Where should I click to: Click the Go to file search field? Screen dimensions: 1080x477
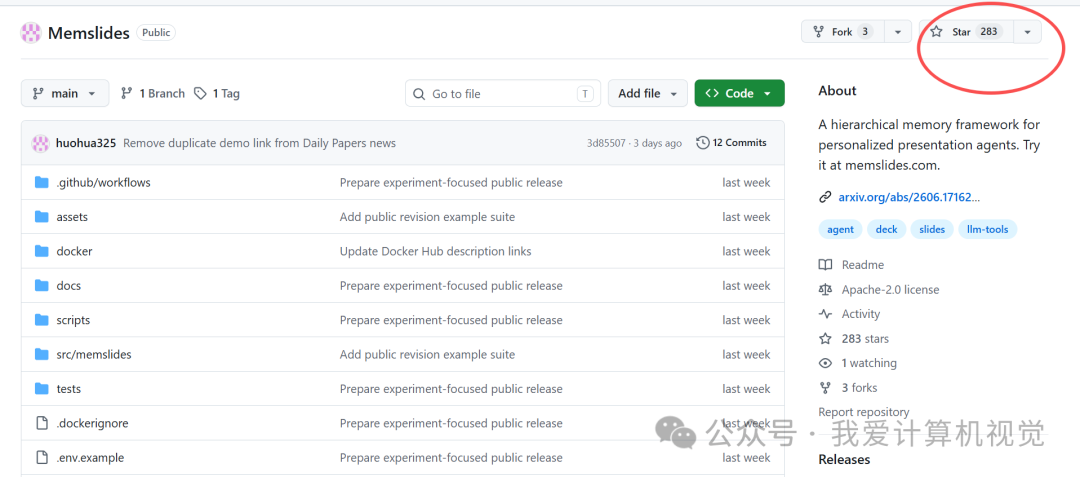(x=503, y=94)
